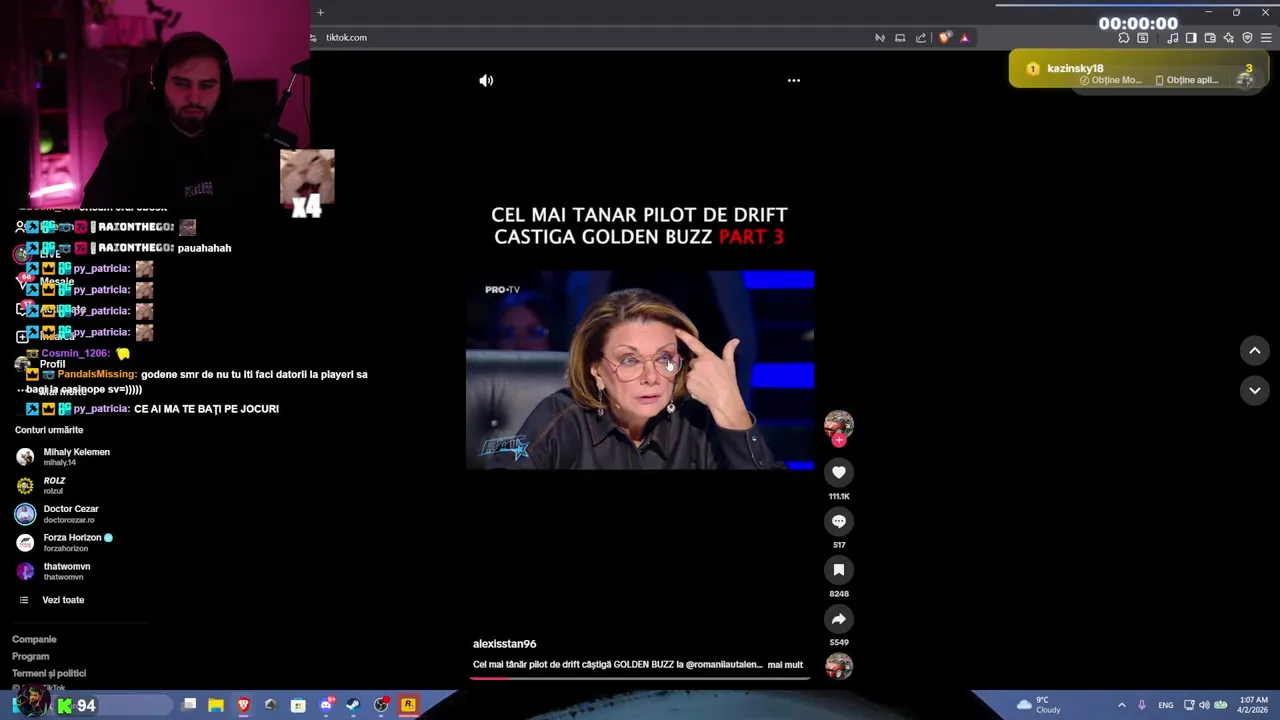Click the Cosmin_1206 chat username
Image resolution: width=1280 pixels, height=720 pixels.
[76, 353]
